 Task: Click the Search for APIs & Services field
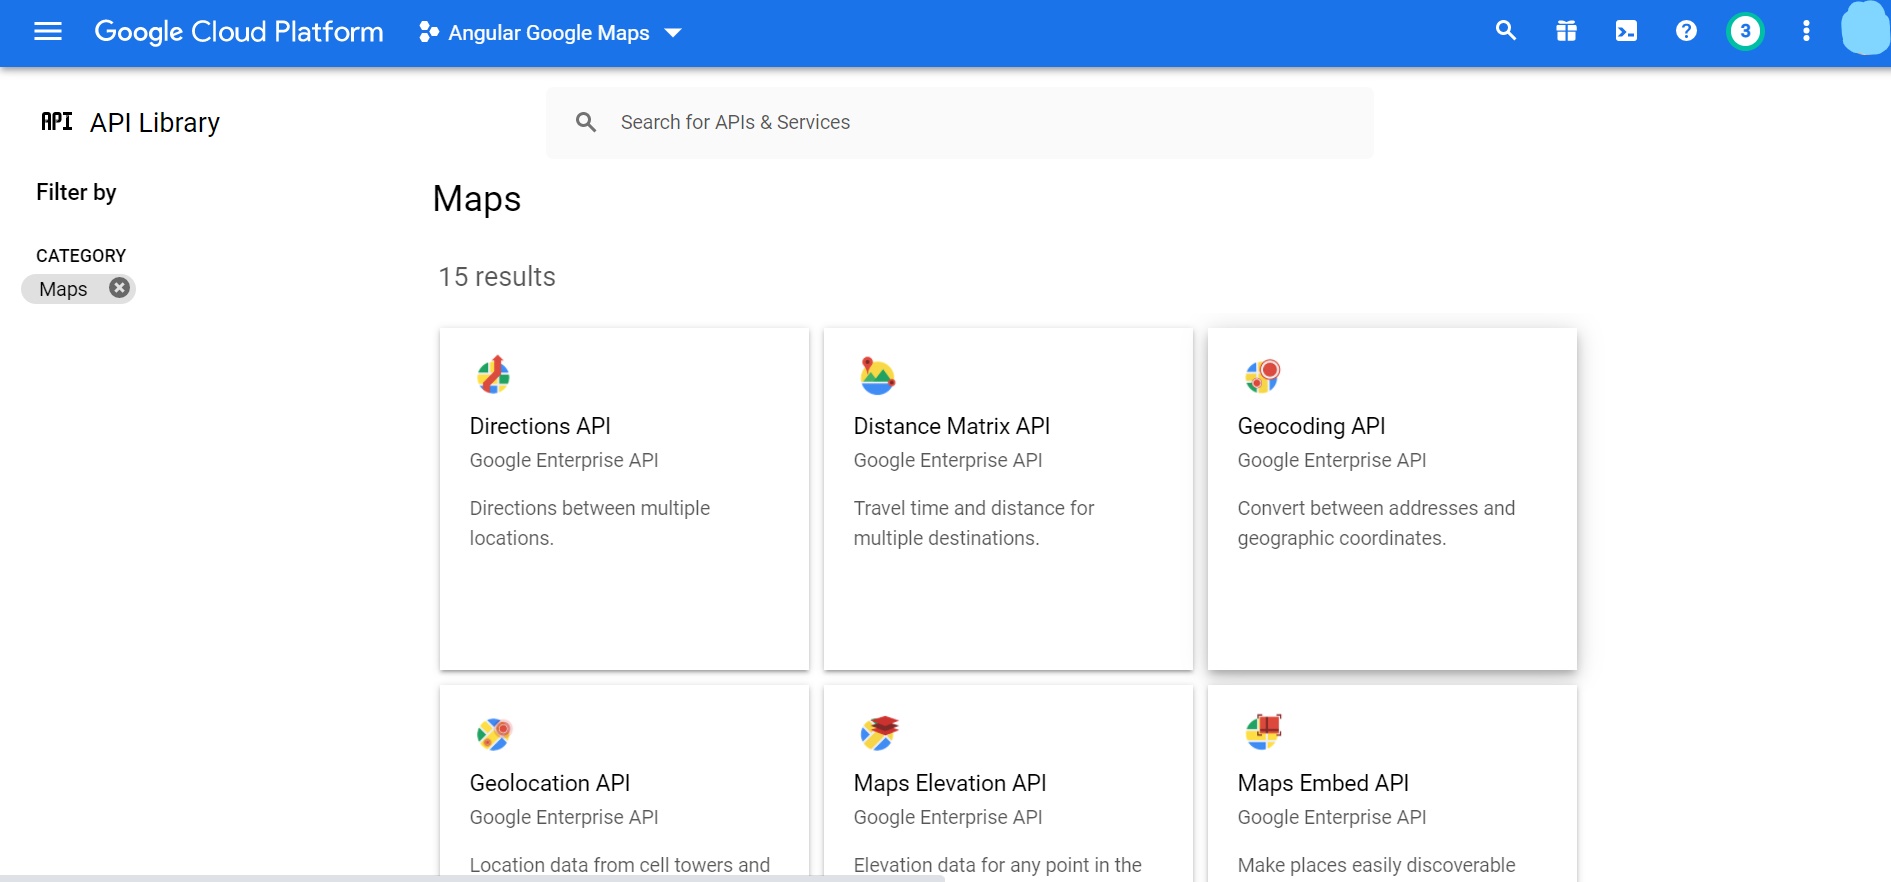pos(960,122)
